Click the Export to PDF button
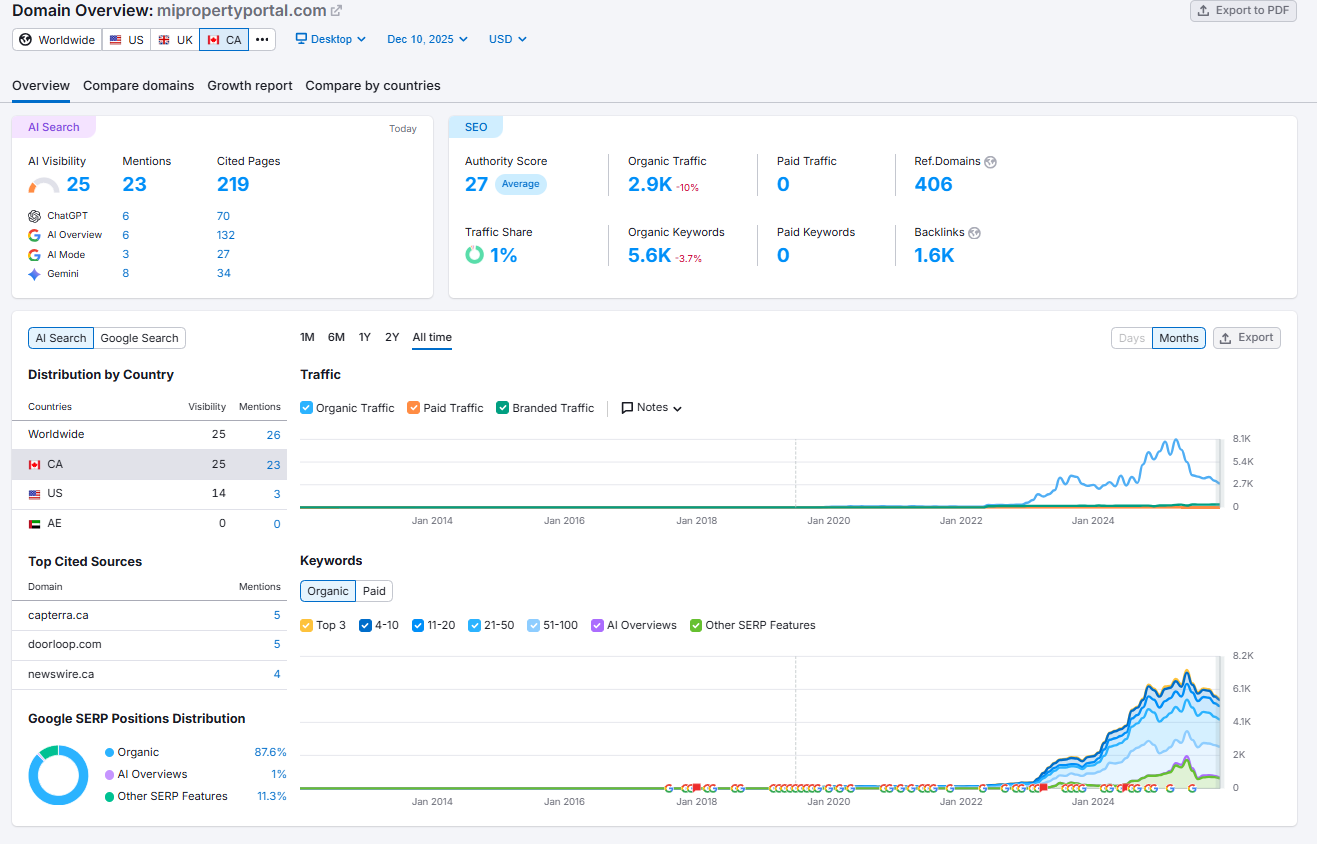 click(x=1242, y=11)
